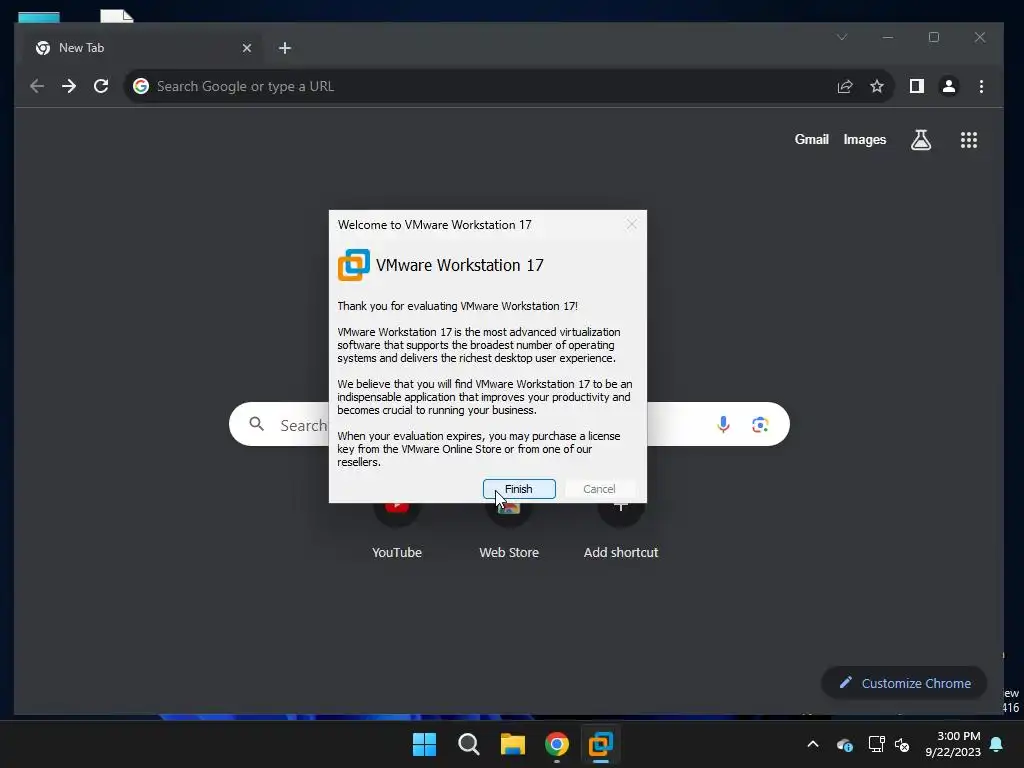Screen dimensions: 1024x768
Task: Open Windows Start menu
Action: pyautogui.click(x=424, y=744)
